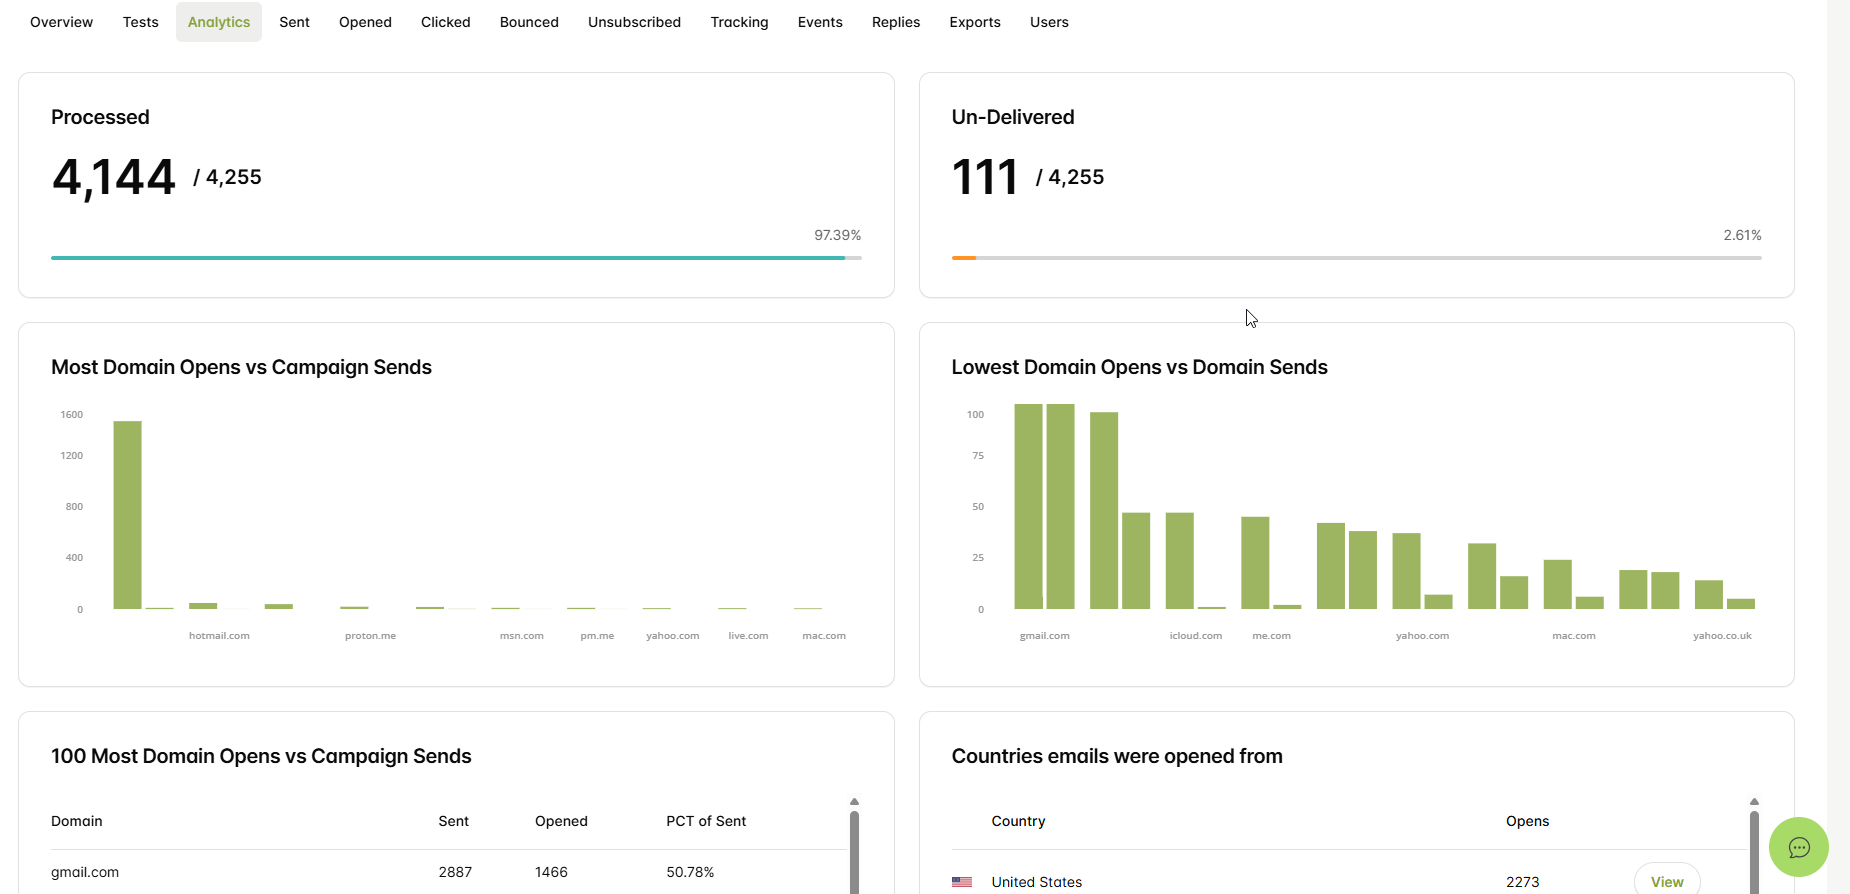Click the Country column header
Screen dimensions: 1850x894
[1018, 821]
